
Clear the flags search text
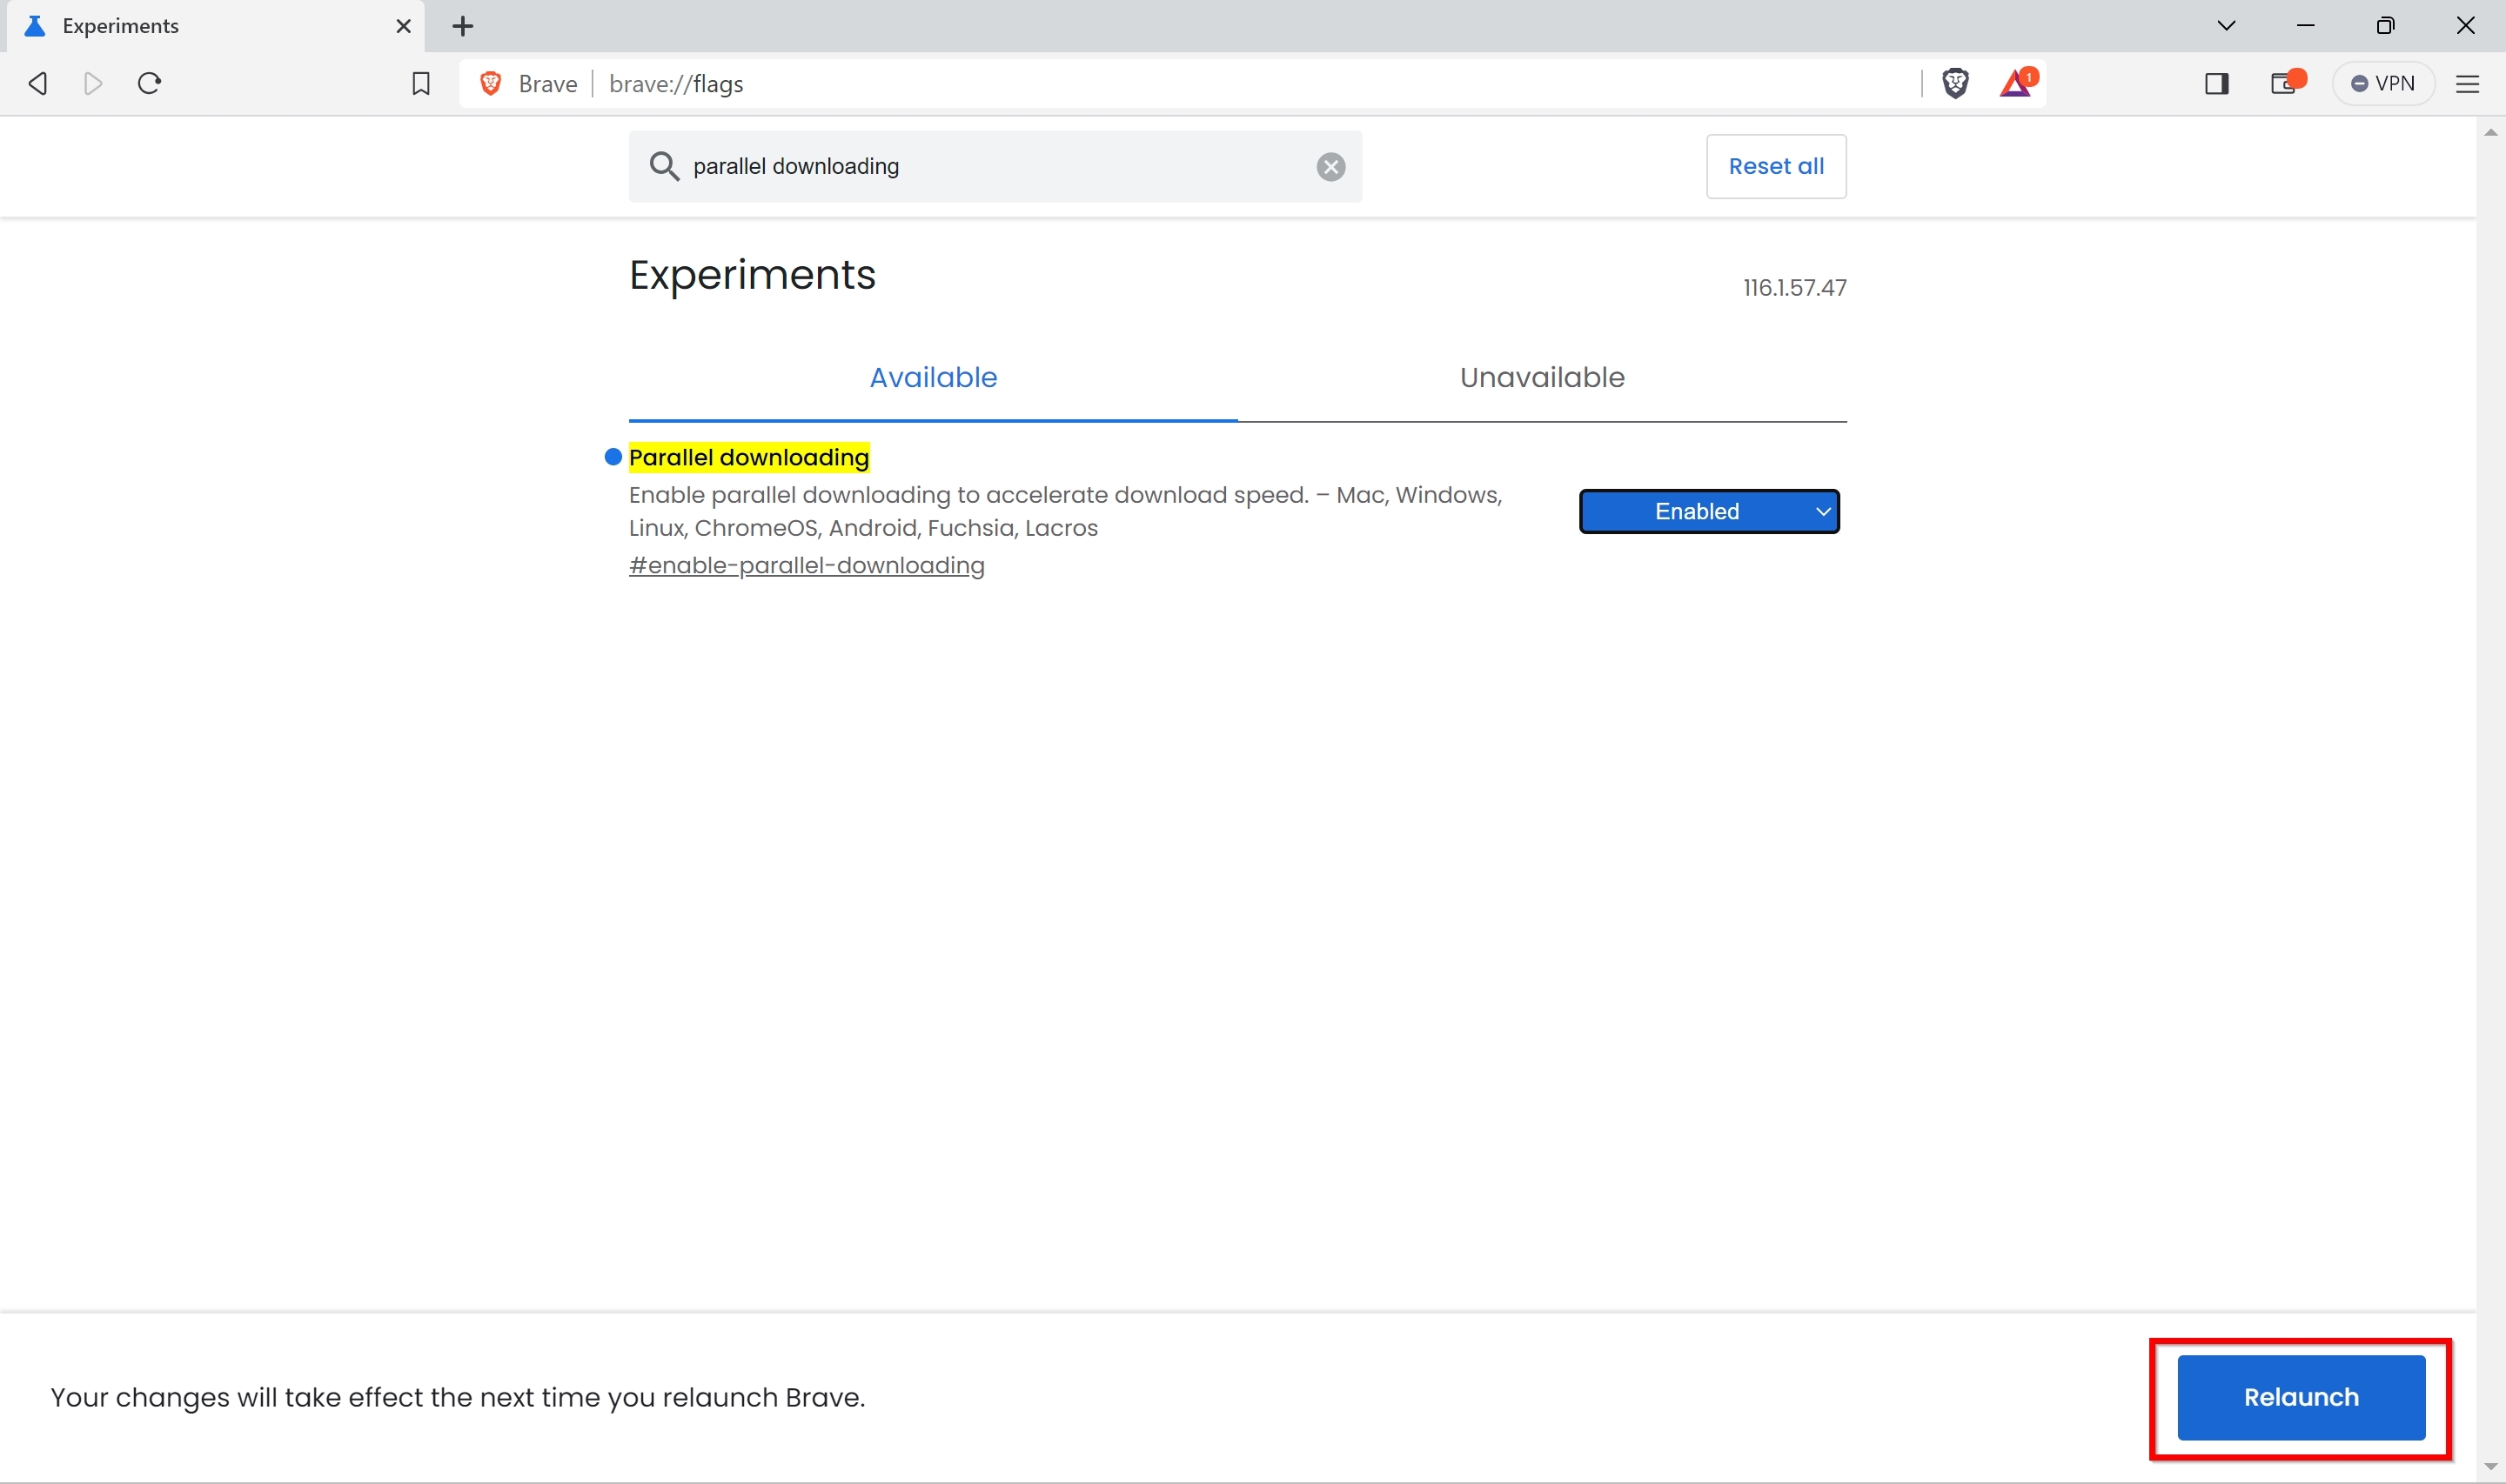click(1330, 167)
